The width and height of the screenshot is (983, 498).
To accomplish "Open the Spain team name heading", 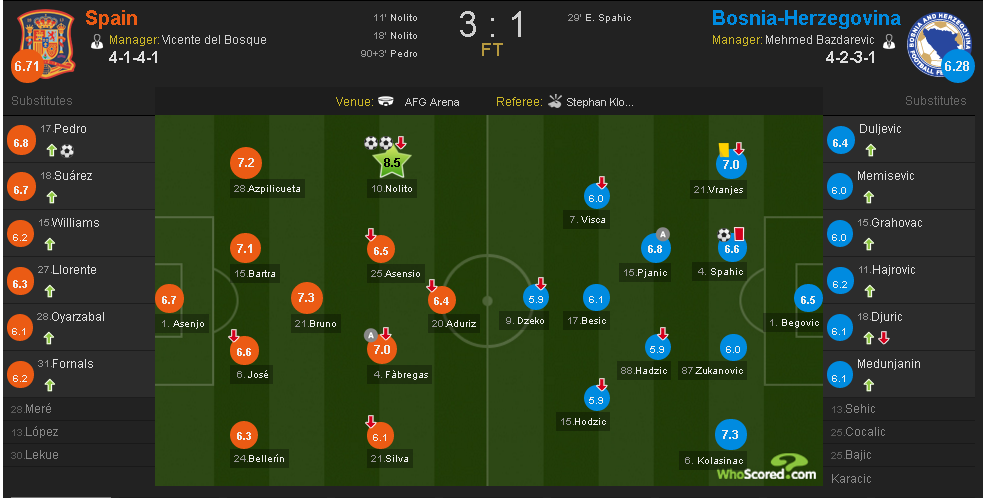I will click(112, 18).
